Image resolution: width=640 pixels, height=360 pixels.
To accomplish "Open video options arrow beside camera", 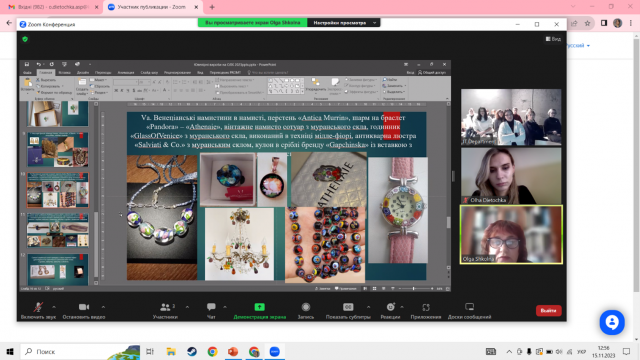I will pos(103,307).
